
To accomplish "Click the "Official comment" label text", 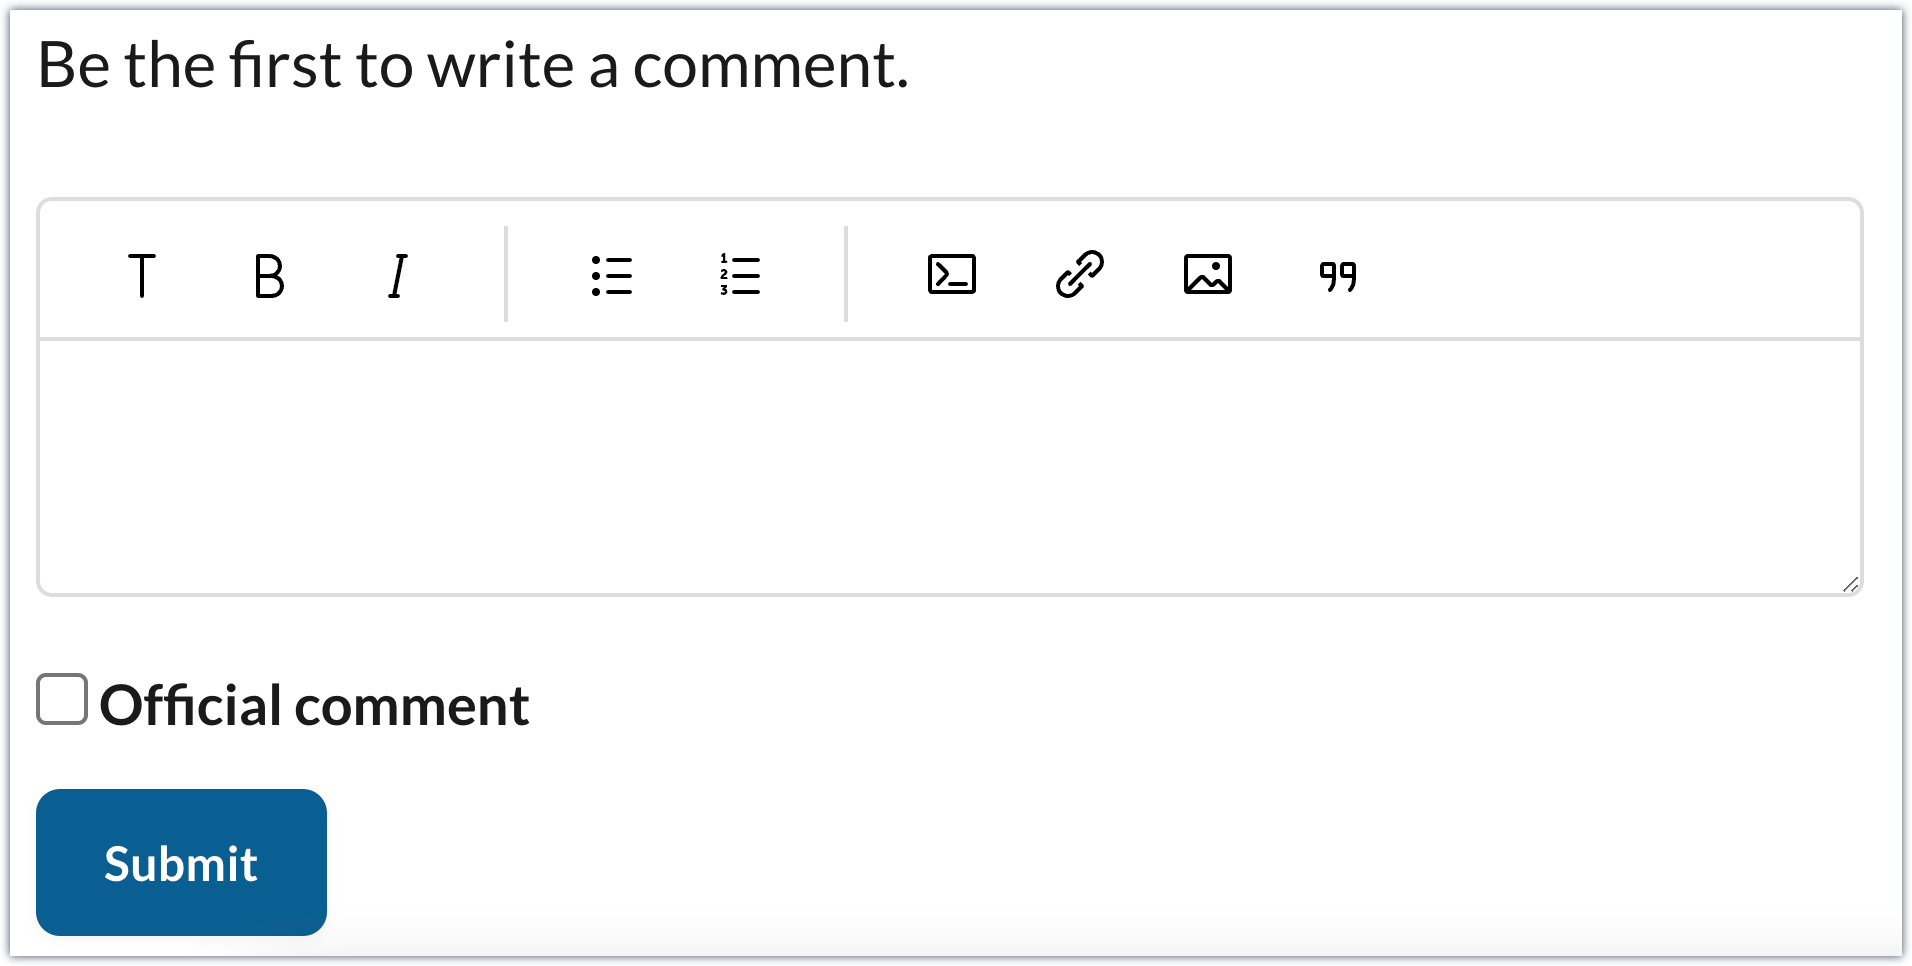I will [x=314, y=706].
